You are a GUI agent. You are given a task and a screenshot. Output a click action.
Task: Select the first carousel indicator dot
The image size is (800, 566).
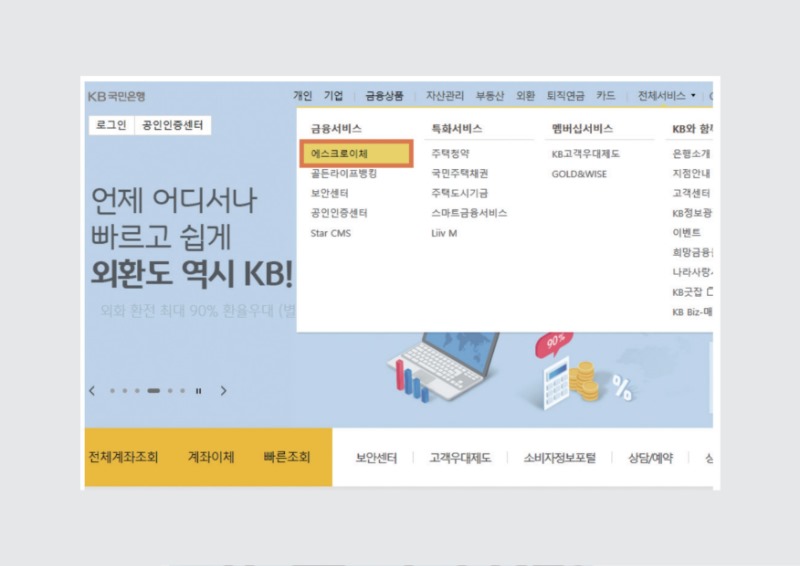click(111, 391)
